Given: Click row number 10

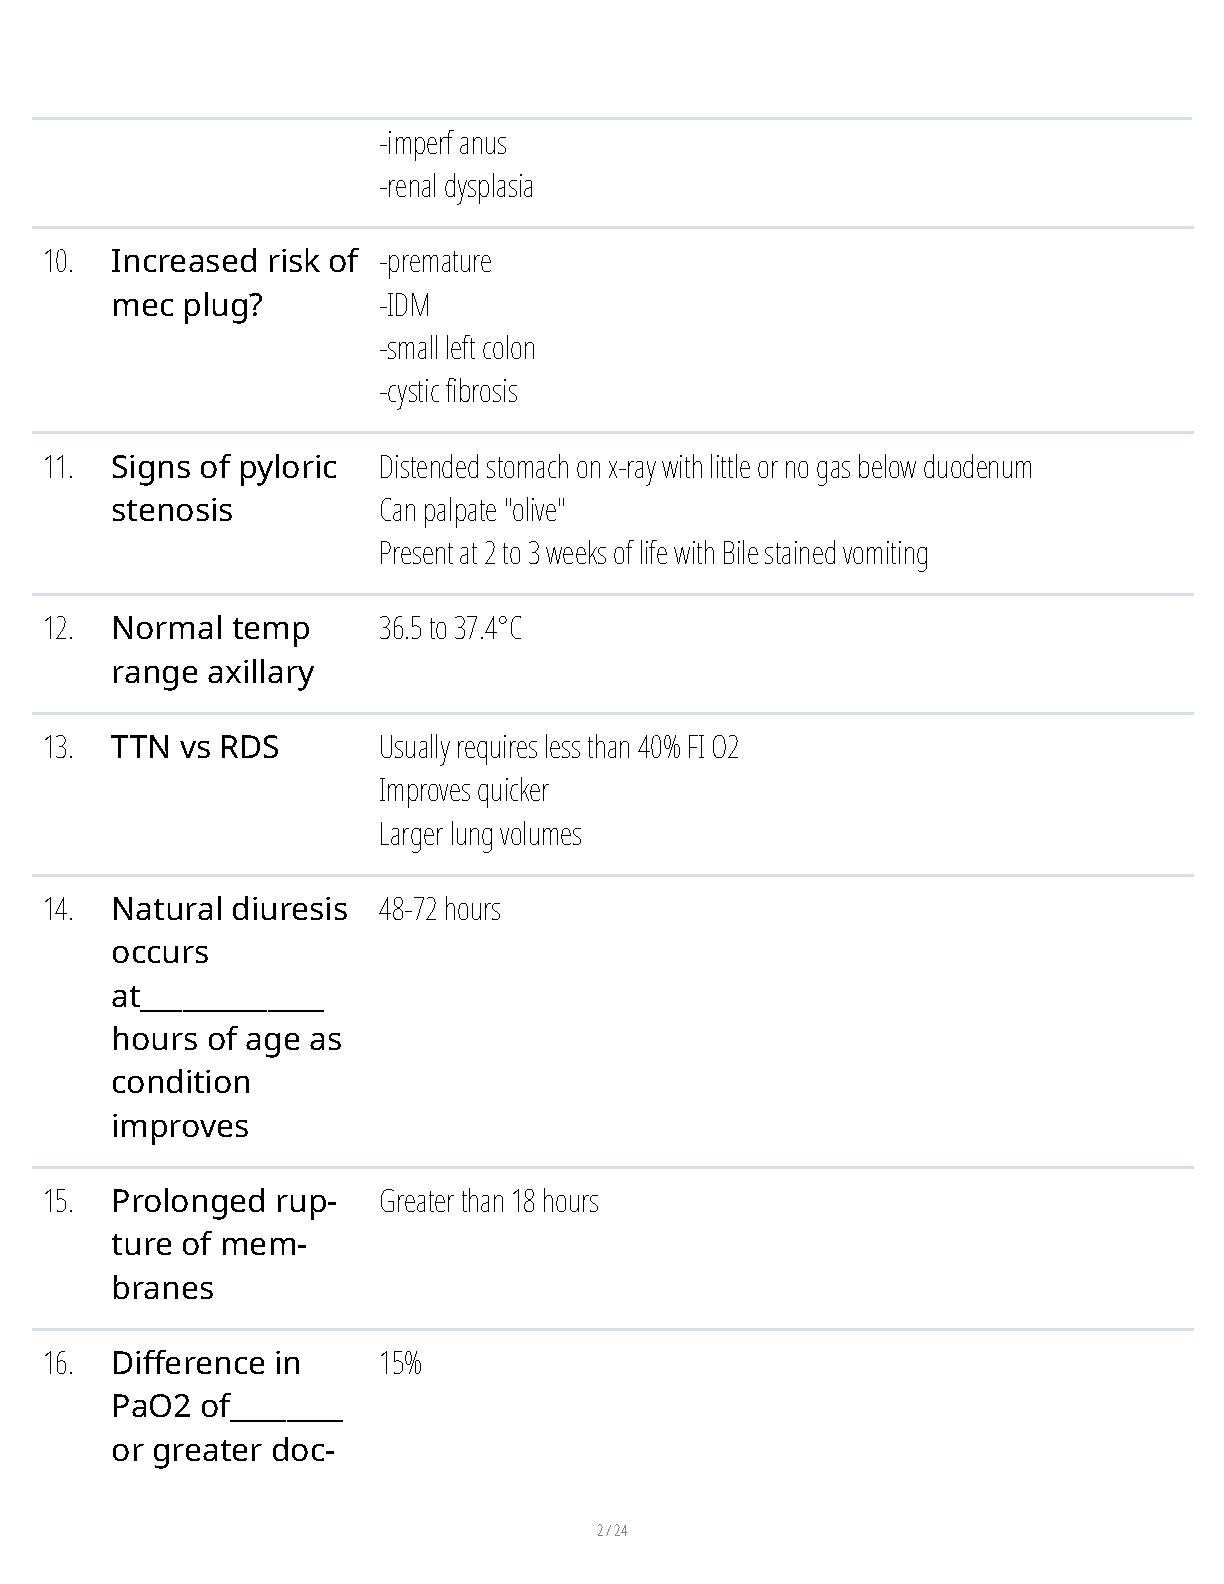Looking at the screenshot, I should click(x=58, y=262).
